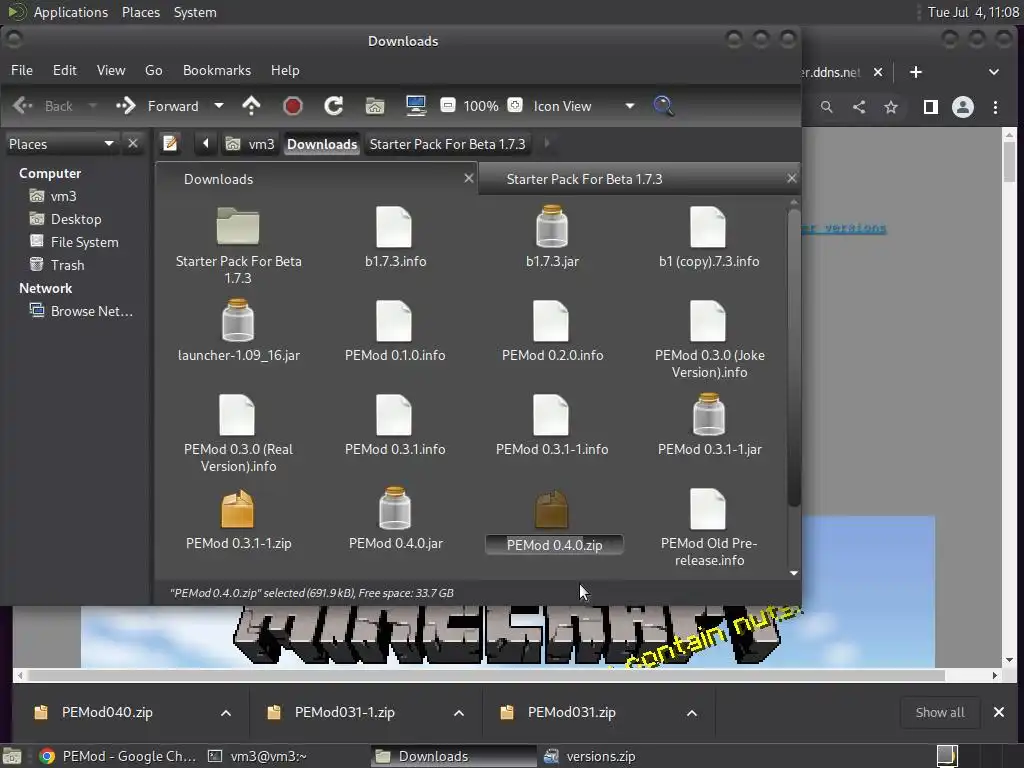
Task: Click the file pane vertical scrollbar
Action: click(x=793, y=356)
